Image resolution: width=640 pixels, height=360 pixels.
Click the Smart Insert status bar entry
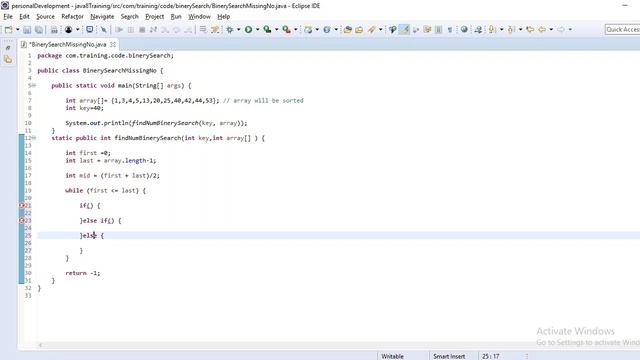[449, 356]
